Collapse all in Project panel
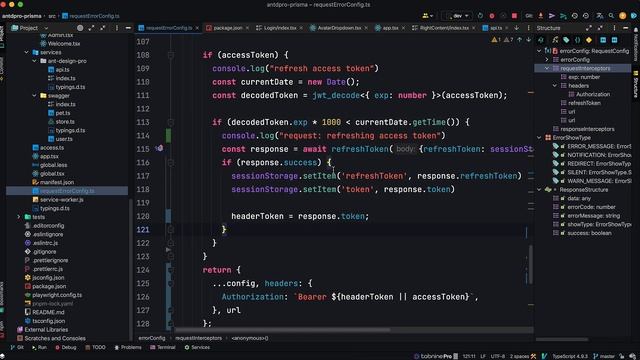Screen dimensions: 640x360 (x=103, y=28)
